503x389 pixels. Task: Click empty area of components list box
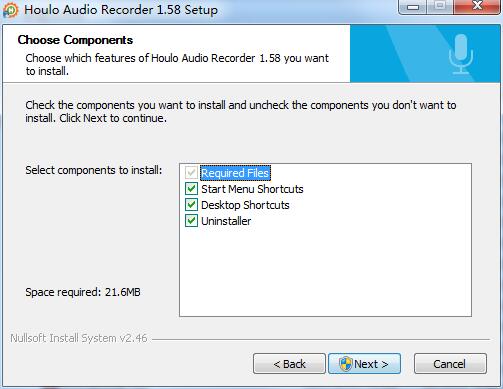click(x=325, y=270)
